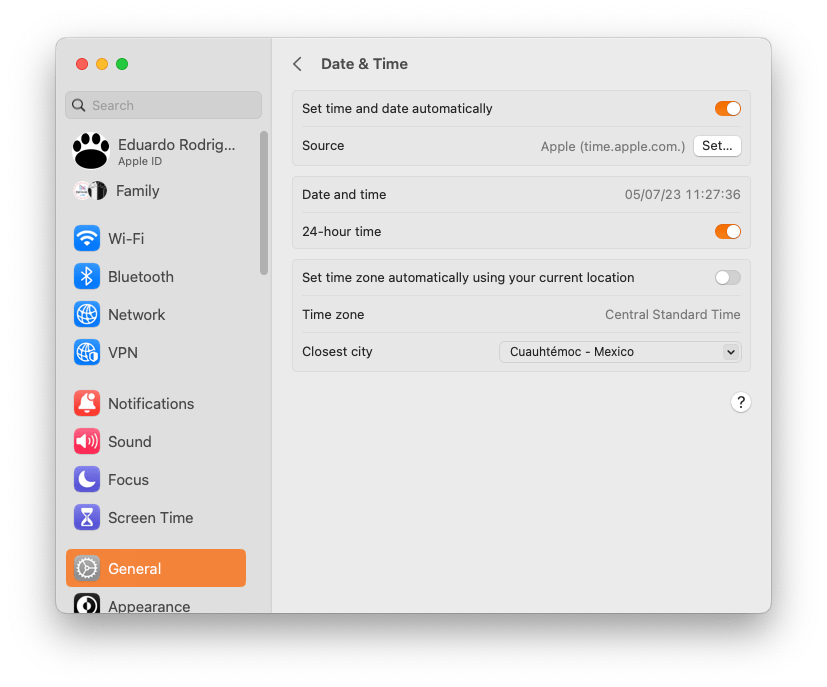Click the Bluetooth icon in sidebar
The image size is (827, 687).
pos(87,277)
